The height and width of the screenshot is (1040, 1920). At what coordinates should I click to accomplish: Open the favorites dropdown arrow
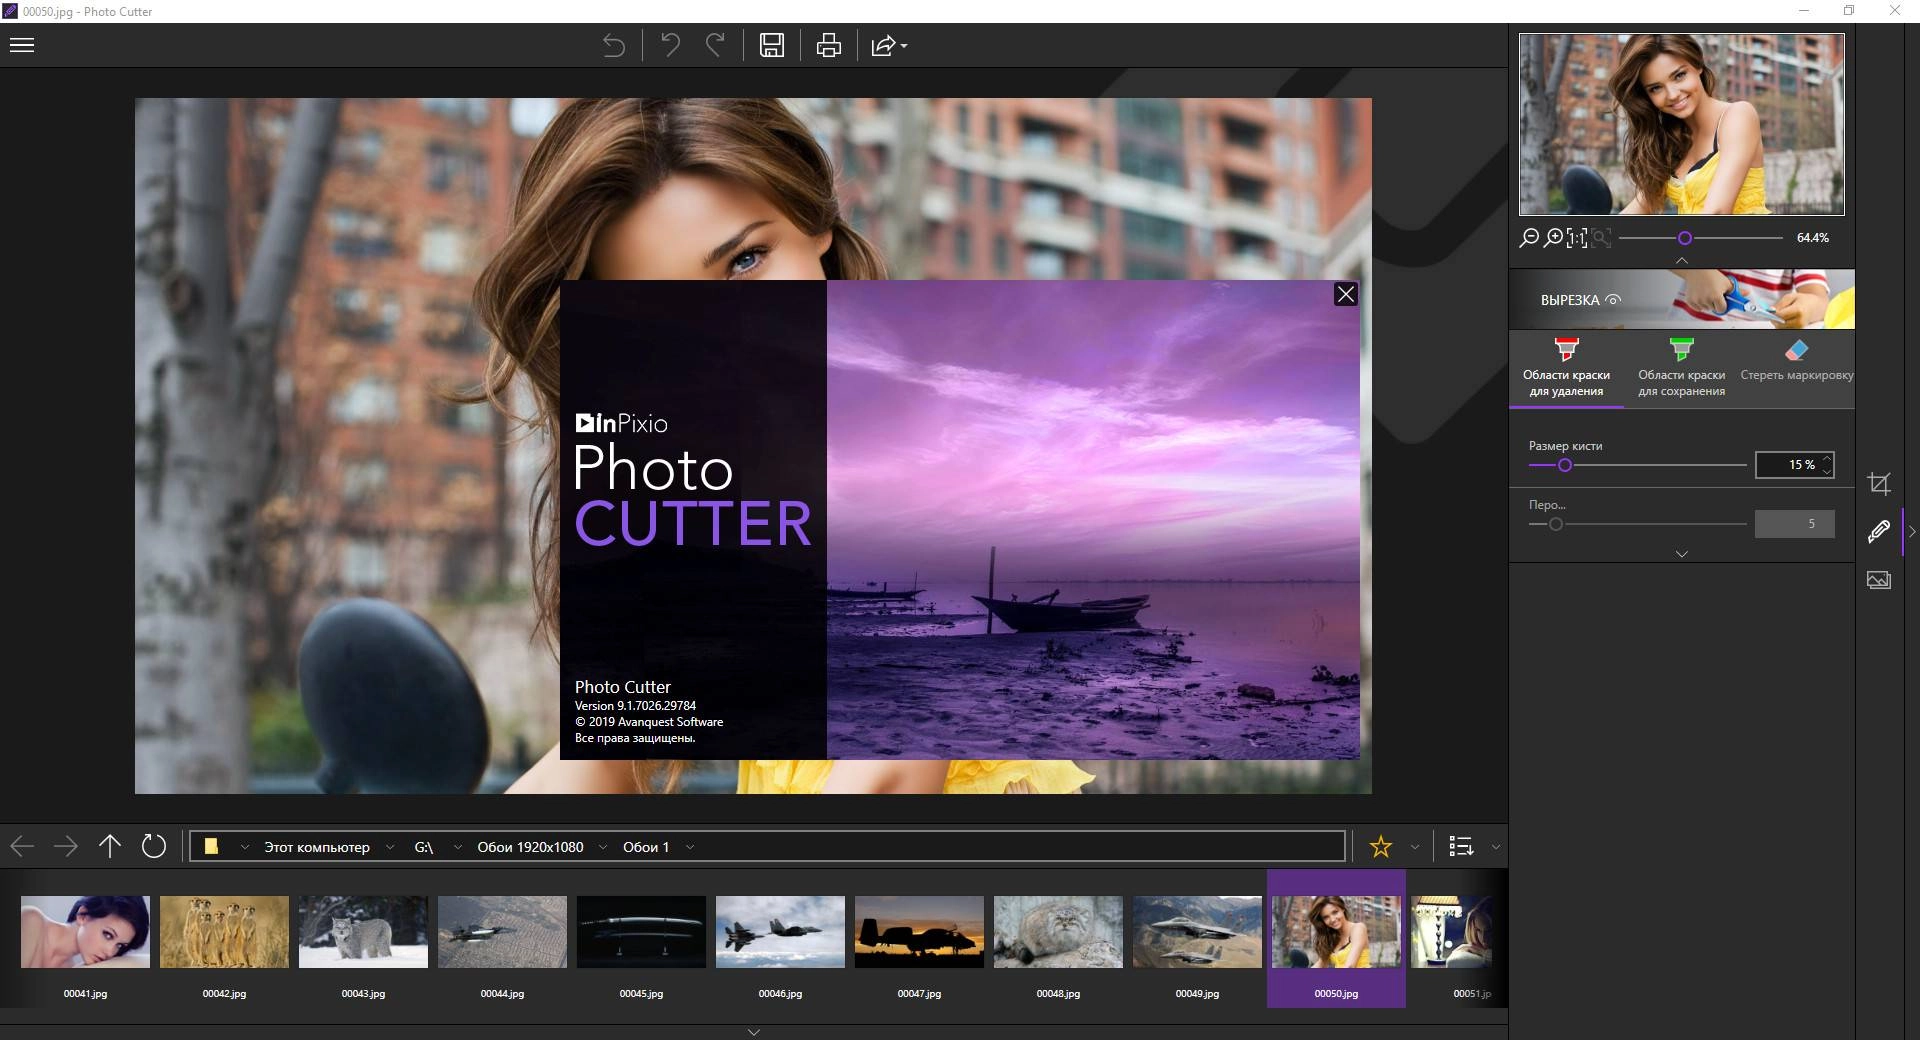[1415, 847]
